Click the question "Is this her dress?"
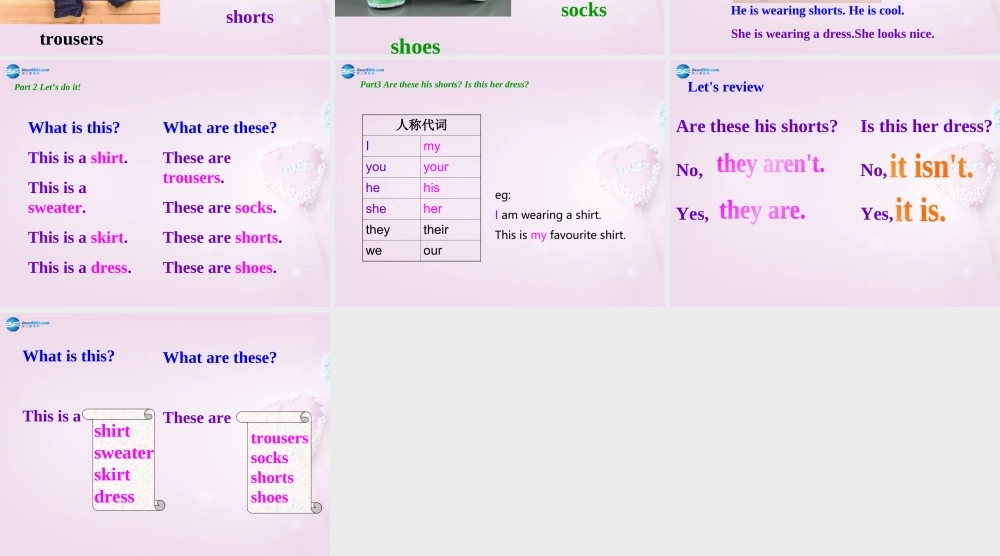 [926, 126]
